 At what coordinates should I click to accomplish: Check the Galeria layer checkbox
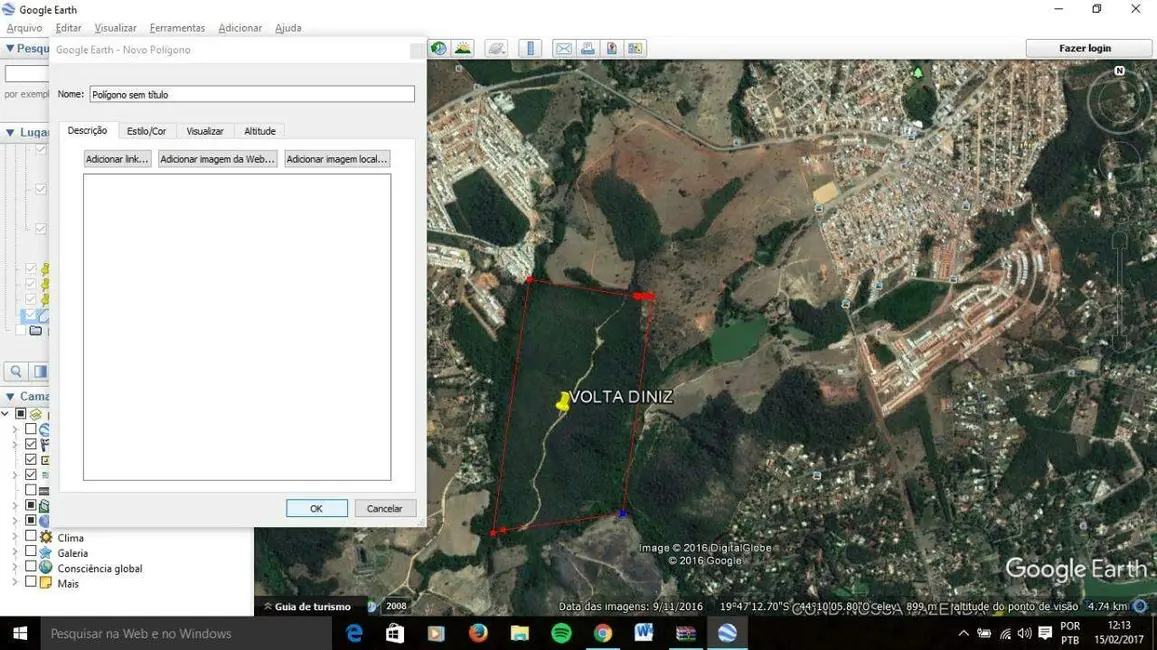pos(31,552)
